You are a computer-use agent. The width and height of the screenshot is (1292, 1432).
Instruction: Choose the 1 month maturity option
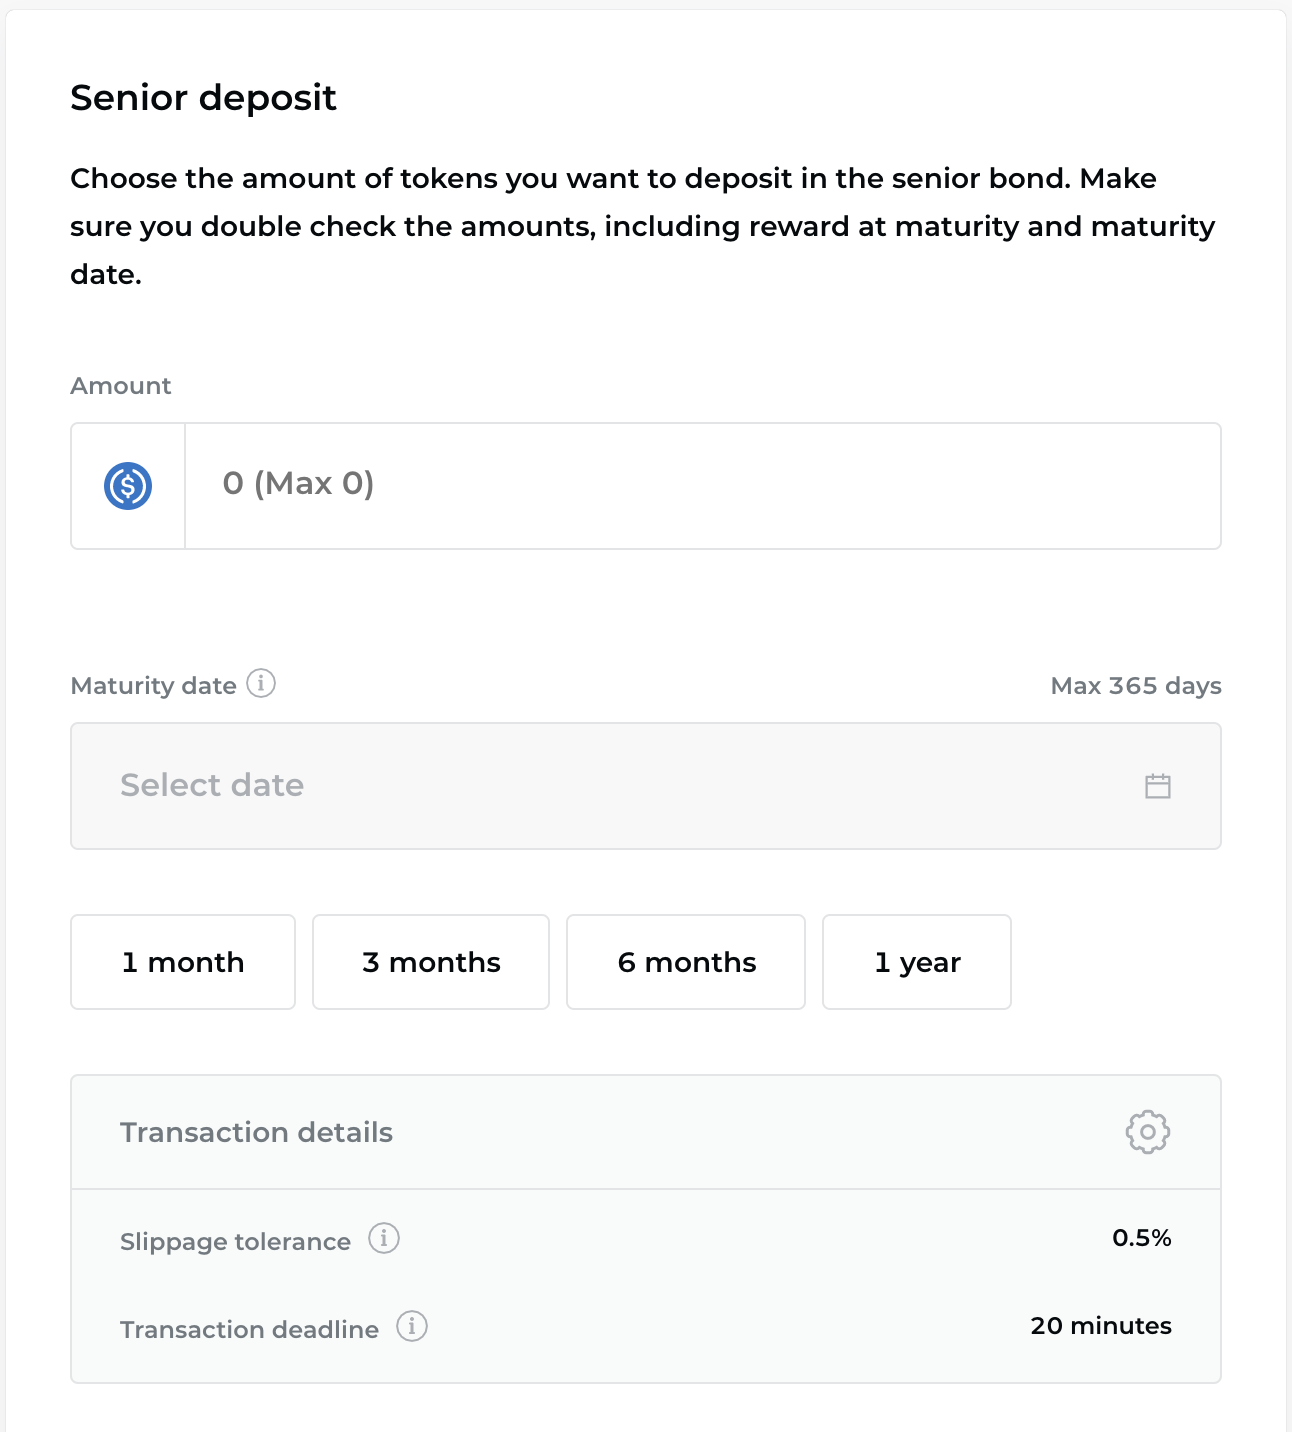pos(183,962)
